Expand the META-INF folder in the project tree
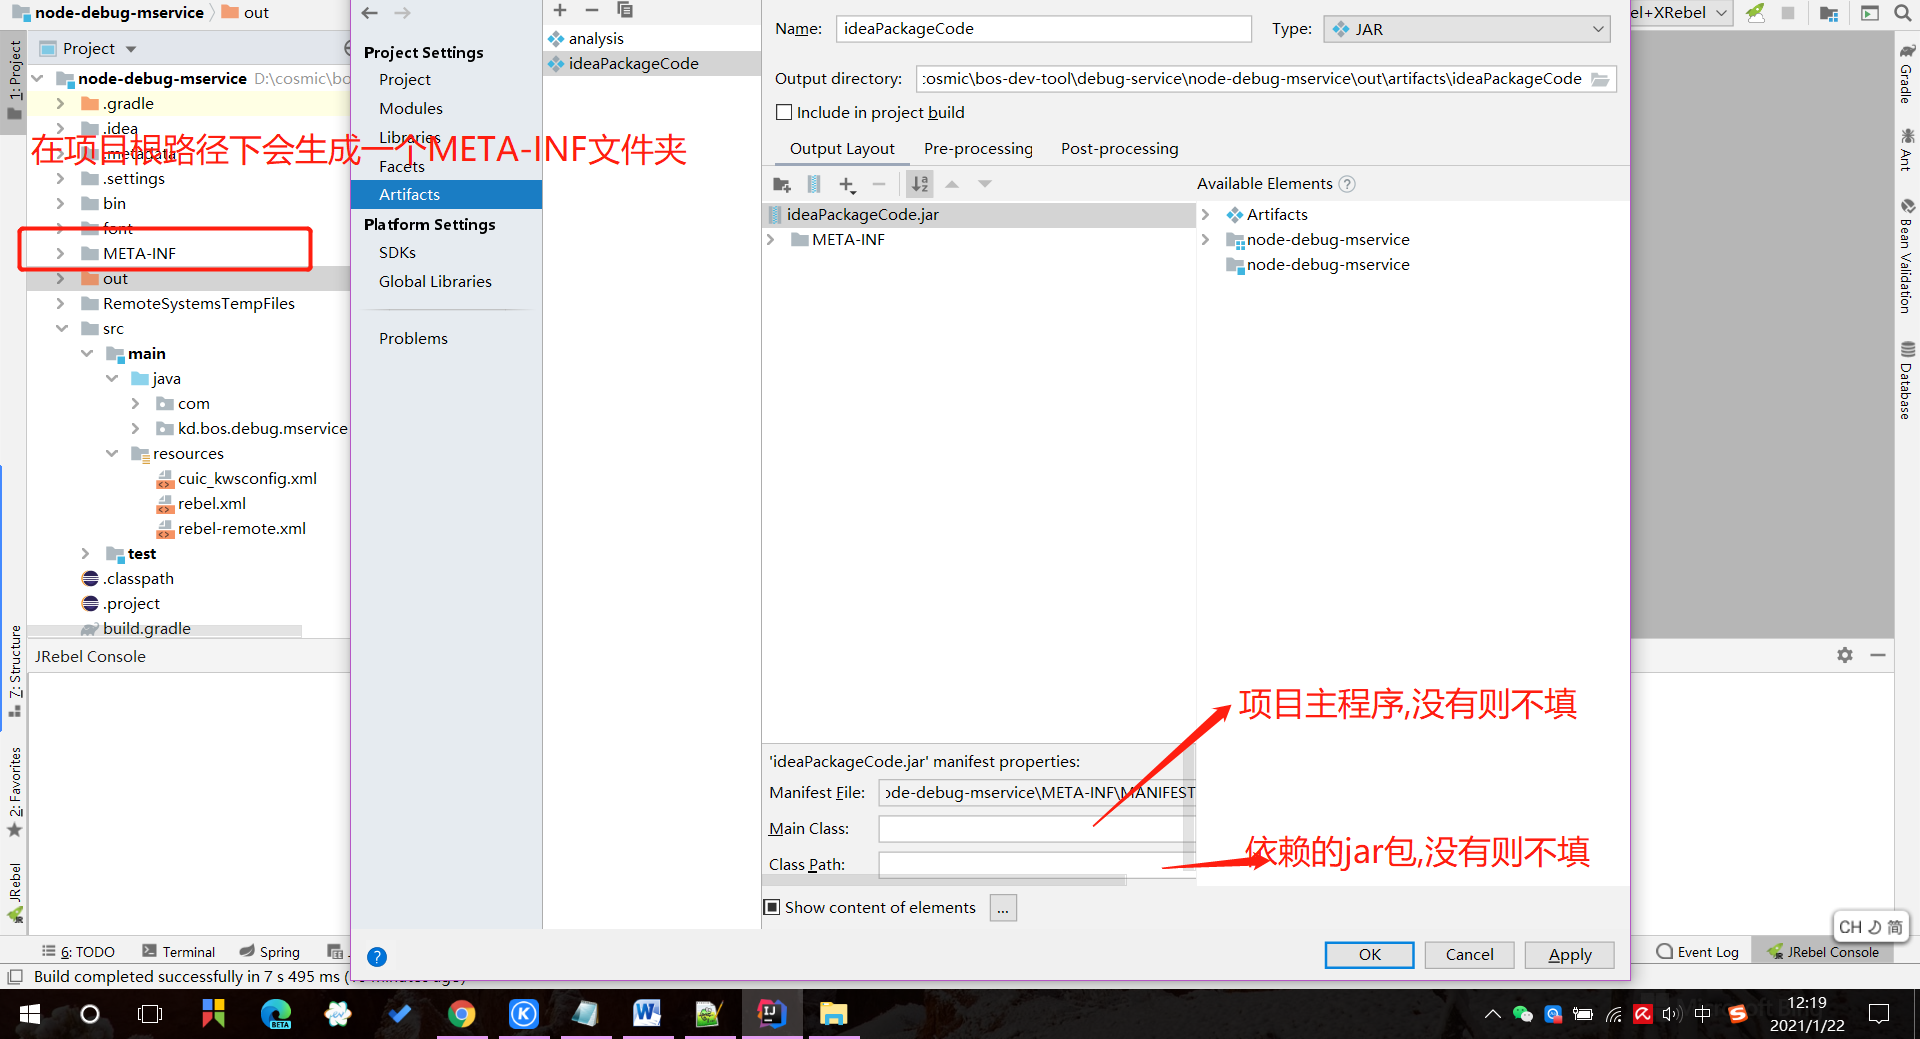 pos(60,254)
